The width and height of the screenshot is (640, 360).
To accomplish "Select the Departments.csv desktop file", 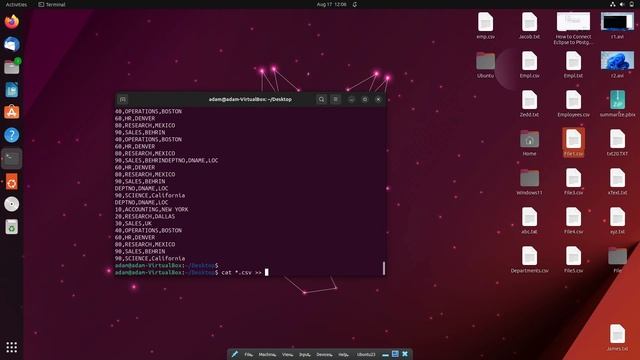I will (x=529, y=260).
